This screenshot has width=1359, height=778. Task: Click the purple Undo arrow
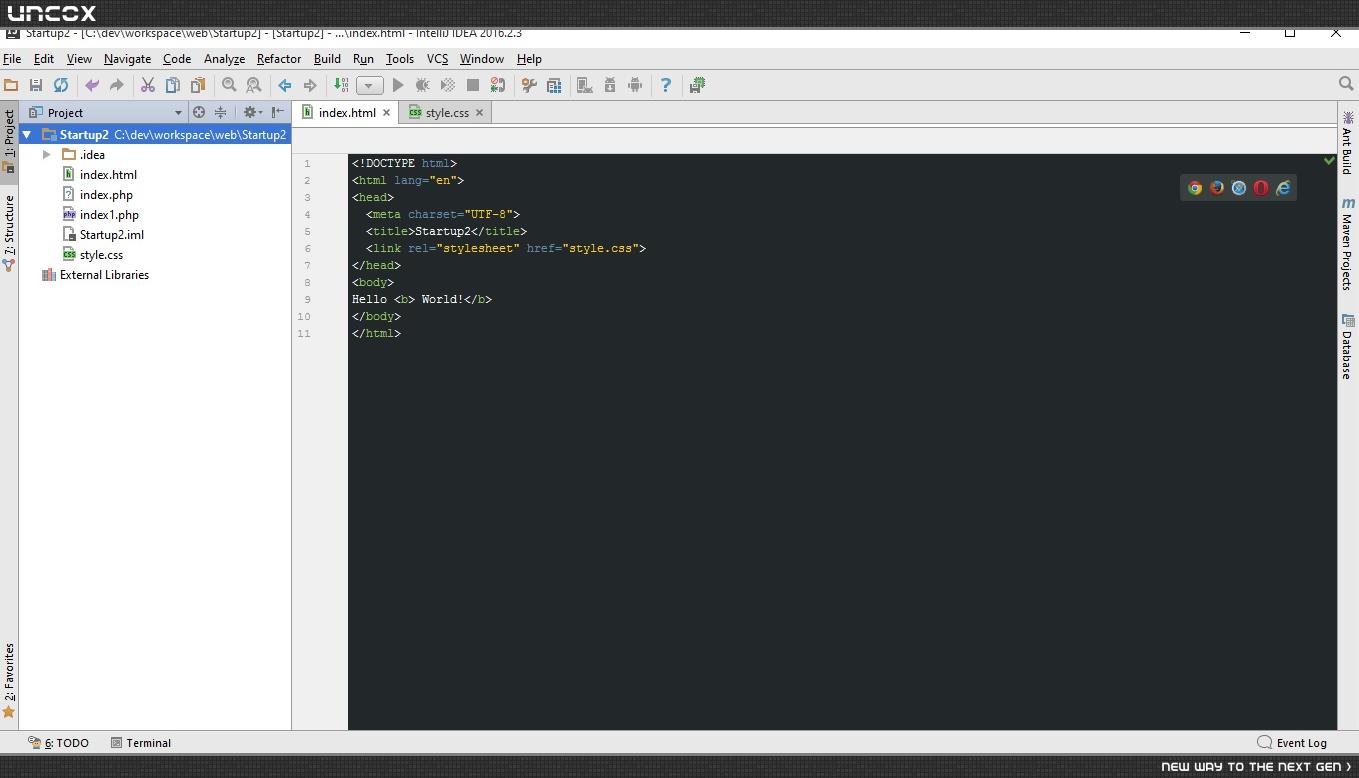[92, 85]
